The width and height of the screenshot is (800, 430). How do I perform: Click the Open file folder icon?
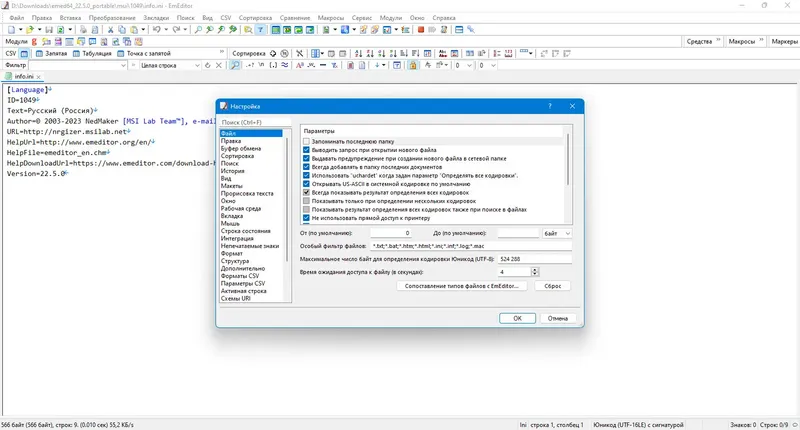[30, 30]
